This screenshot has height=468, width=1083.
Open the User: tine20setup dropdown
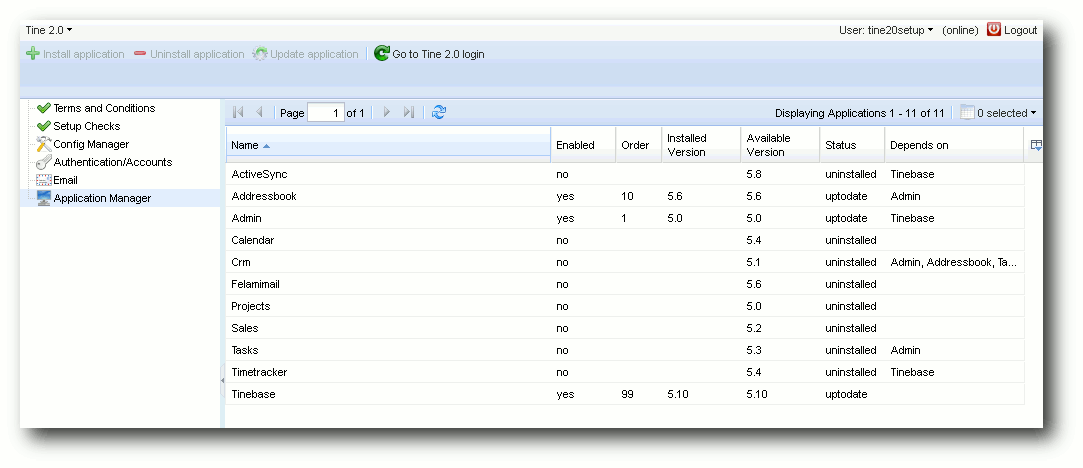tap(886, 30)
